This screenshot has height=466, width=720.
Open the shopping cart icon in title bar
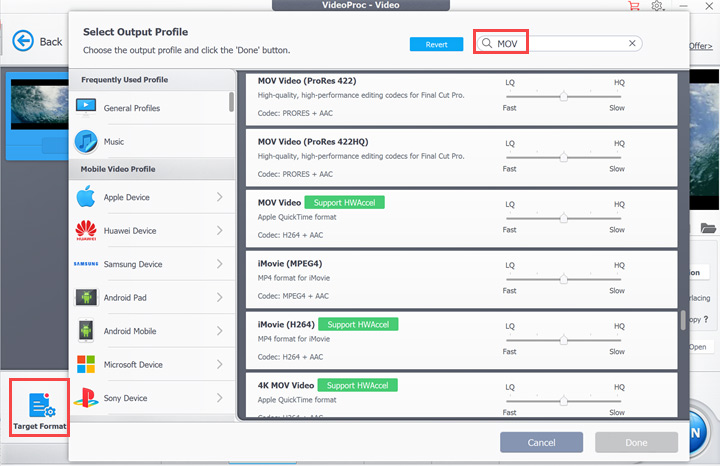pos(633,6)
